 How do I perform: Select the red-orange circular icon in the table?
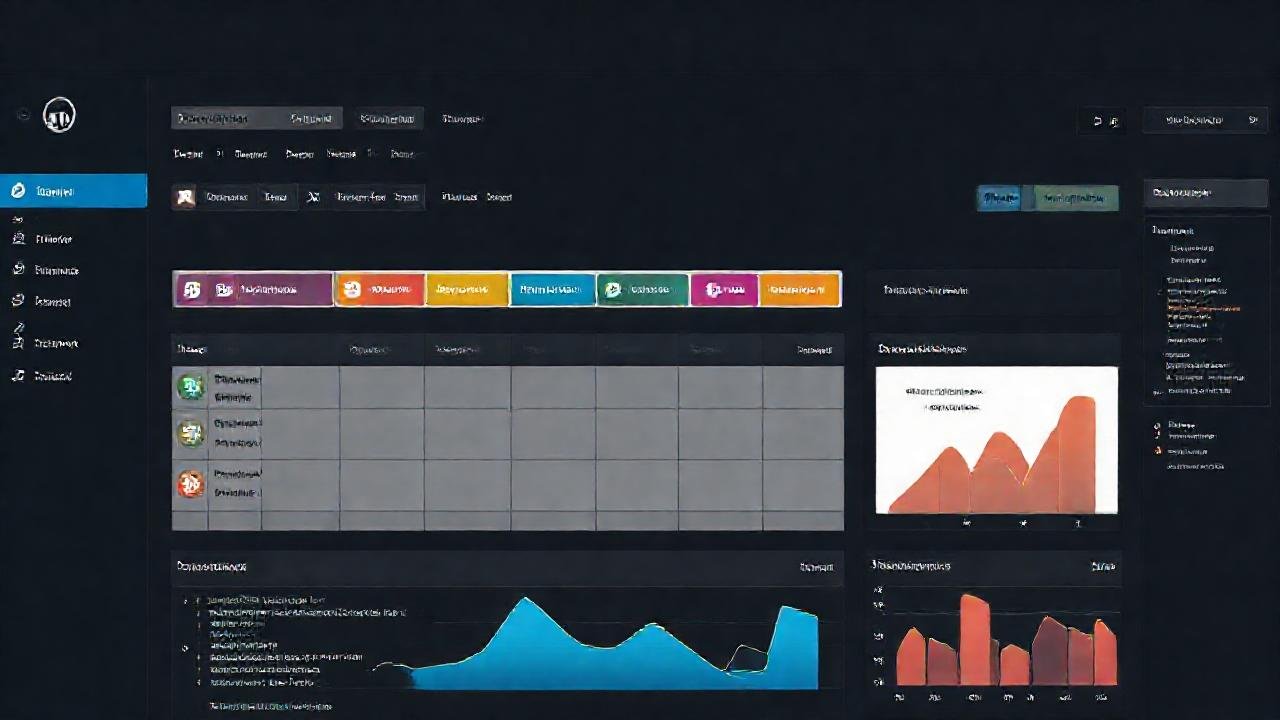click(x=190, y=484)
